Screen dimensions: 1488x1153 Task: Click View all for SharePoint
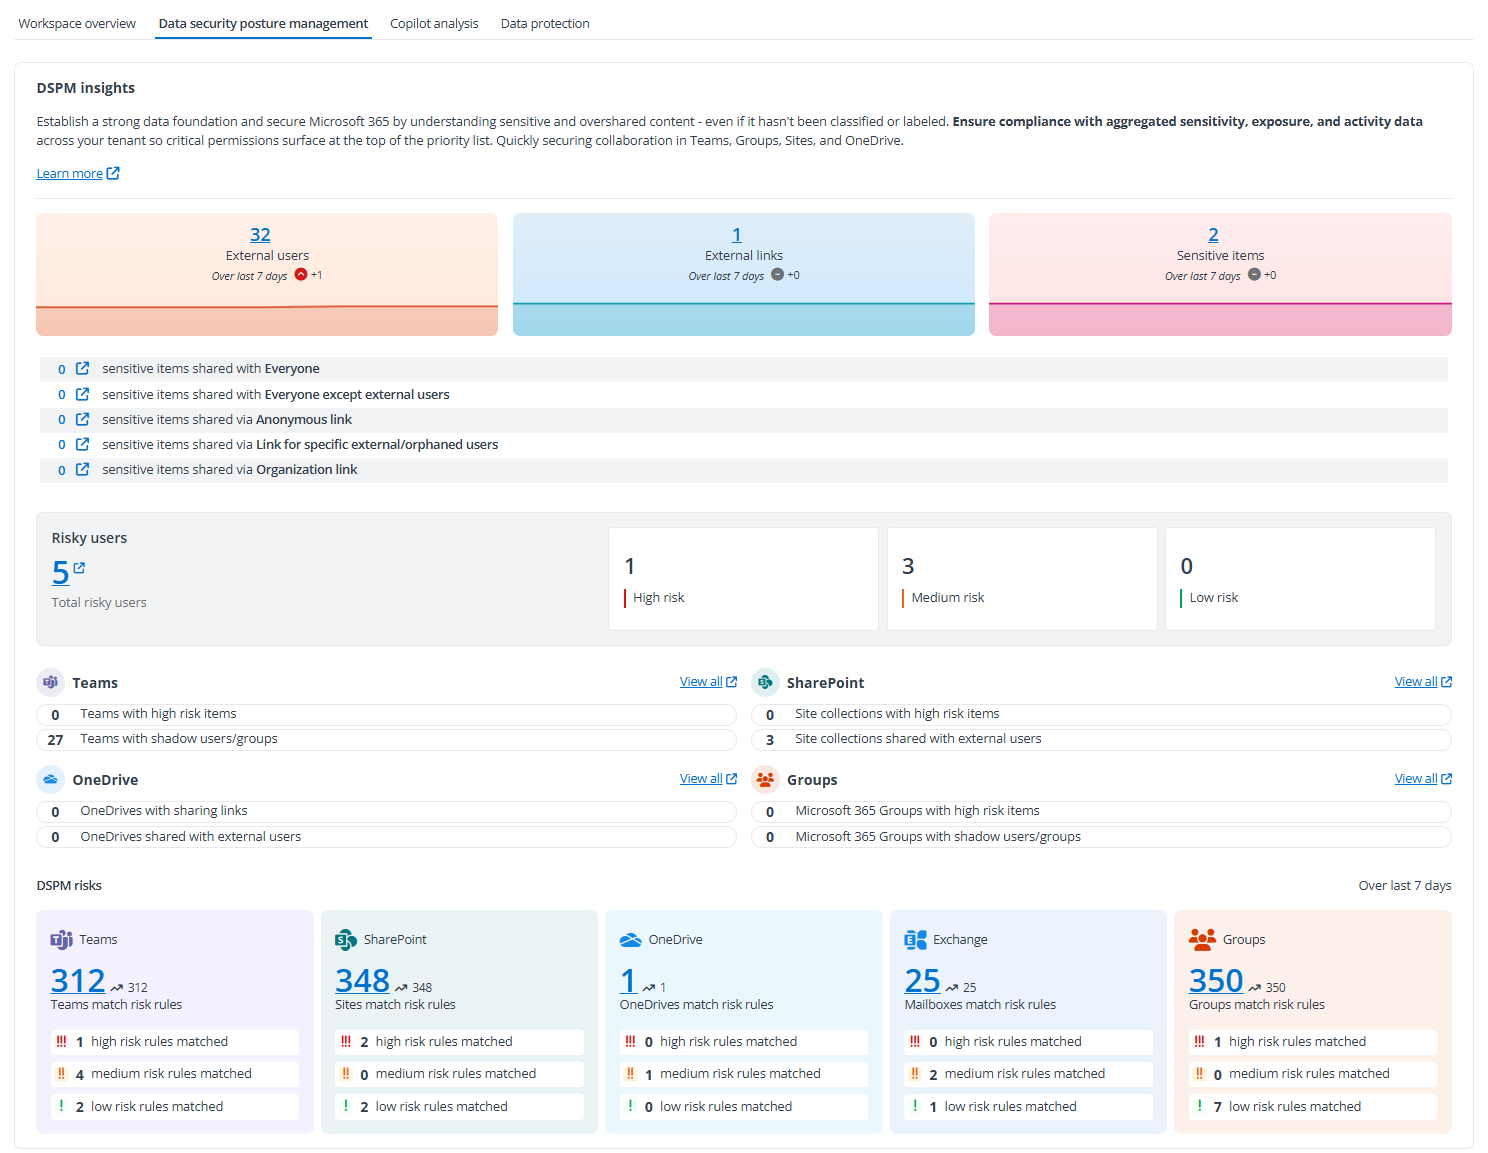click(1417, 681)
